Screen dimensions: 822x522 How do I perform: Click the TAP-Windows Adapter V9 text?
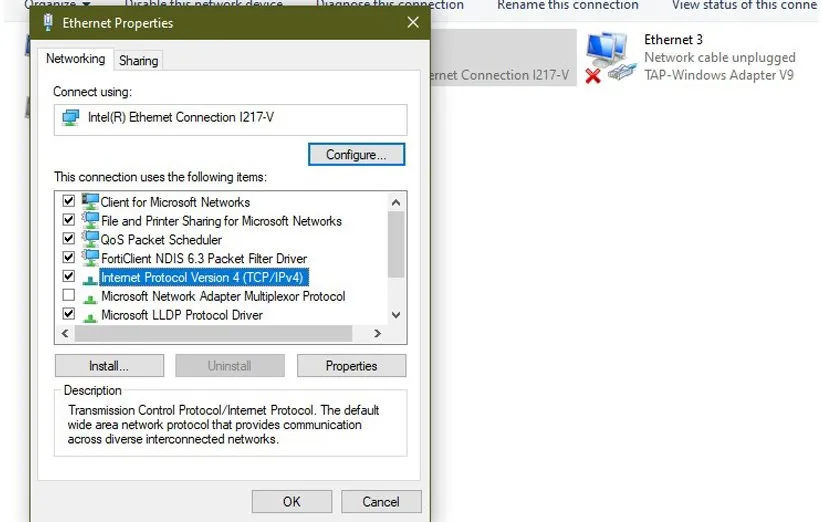tap(719, 75)
